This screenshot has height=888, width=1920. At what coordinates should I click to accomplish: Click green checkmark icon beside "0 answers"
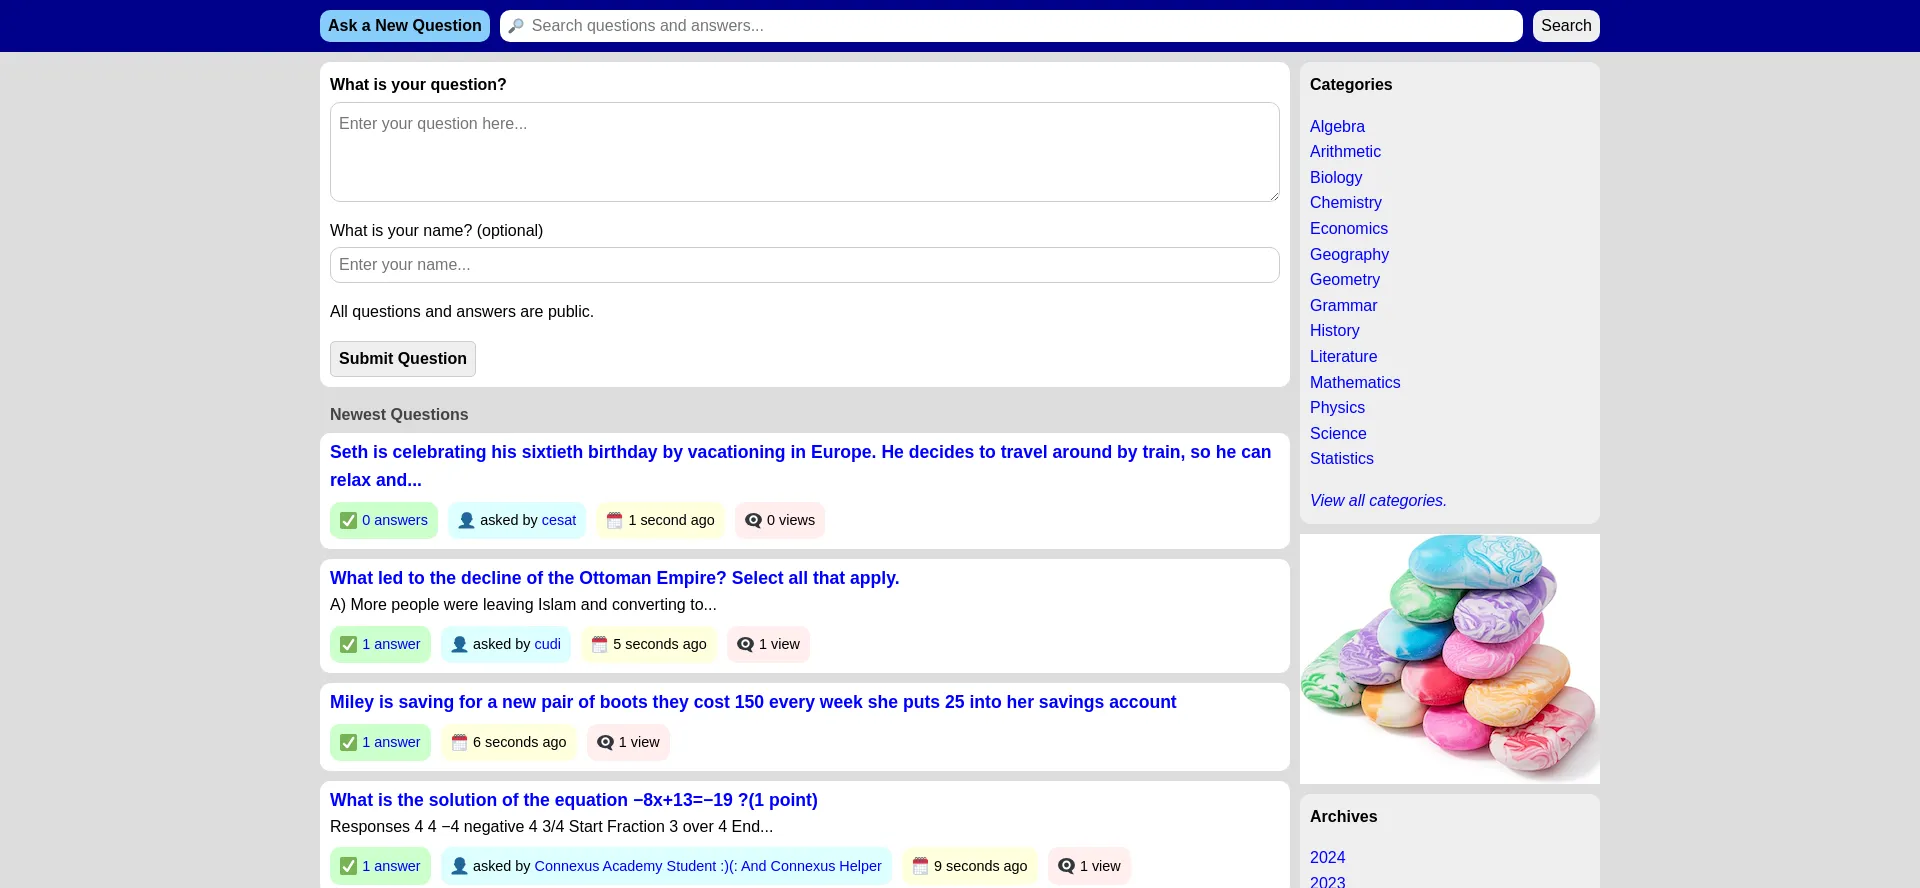pyautogui.click(x=348, y=521)
